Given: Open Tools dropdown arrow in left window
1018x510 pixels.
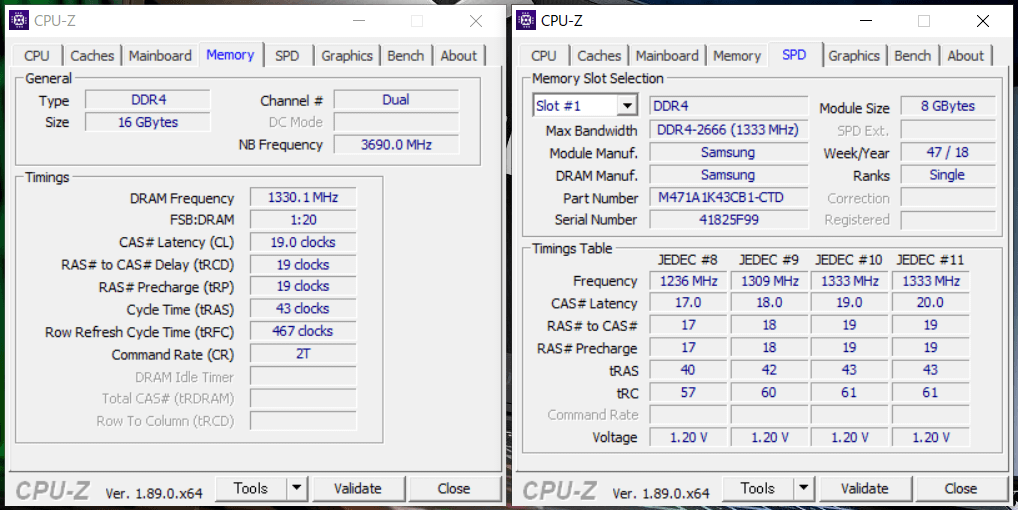Looking at the screenshot, I should point(297,488).
